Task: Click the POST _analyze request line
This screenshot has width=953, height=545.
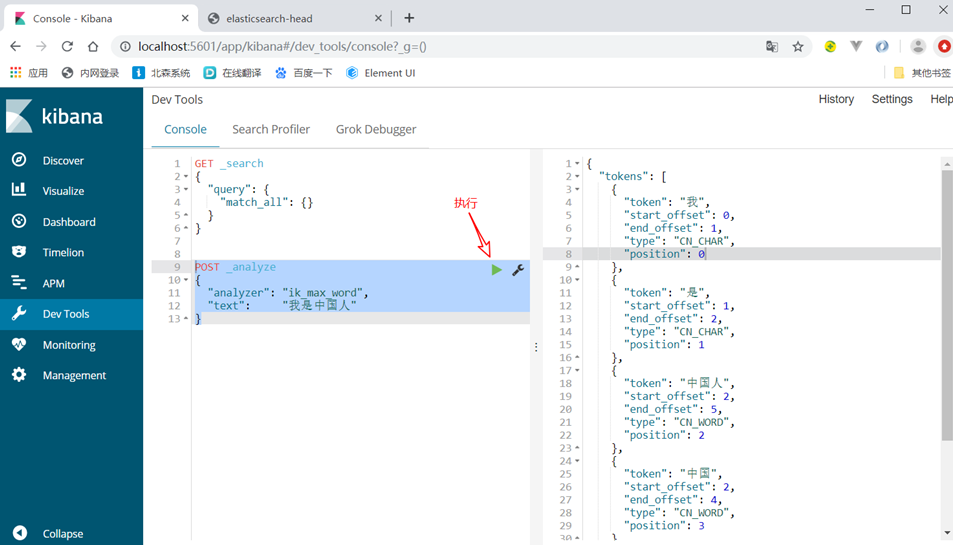Action: coord(235,267)
